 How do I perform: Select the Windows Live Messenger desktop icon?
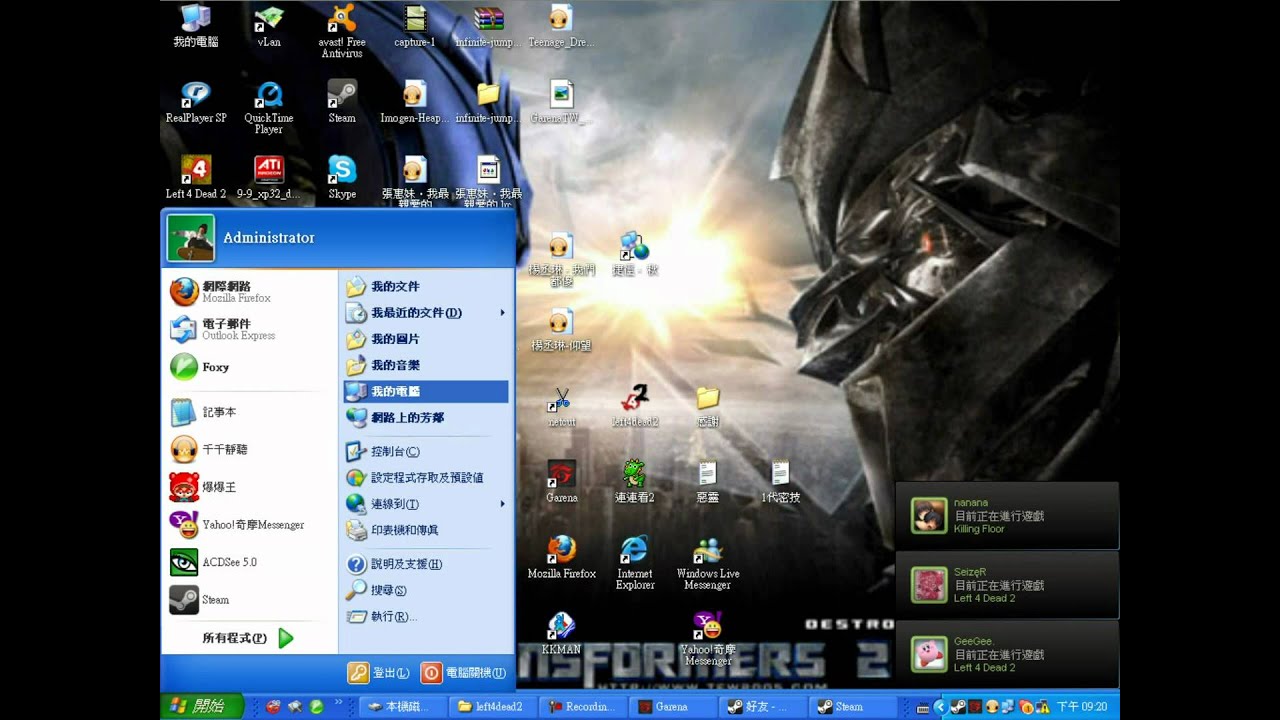(x=708, y=563)
